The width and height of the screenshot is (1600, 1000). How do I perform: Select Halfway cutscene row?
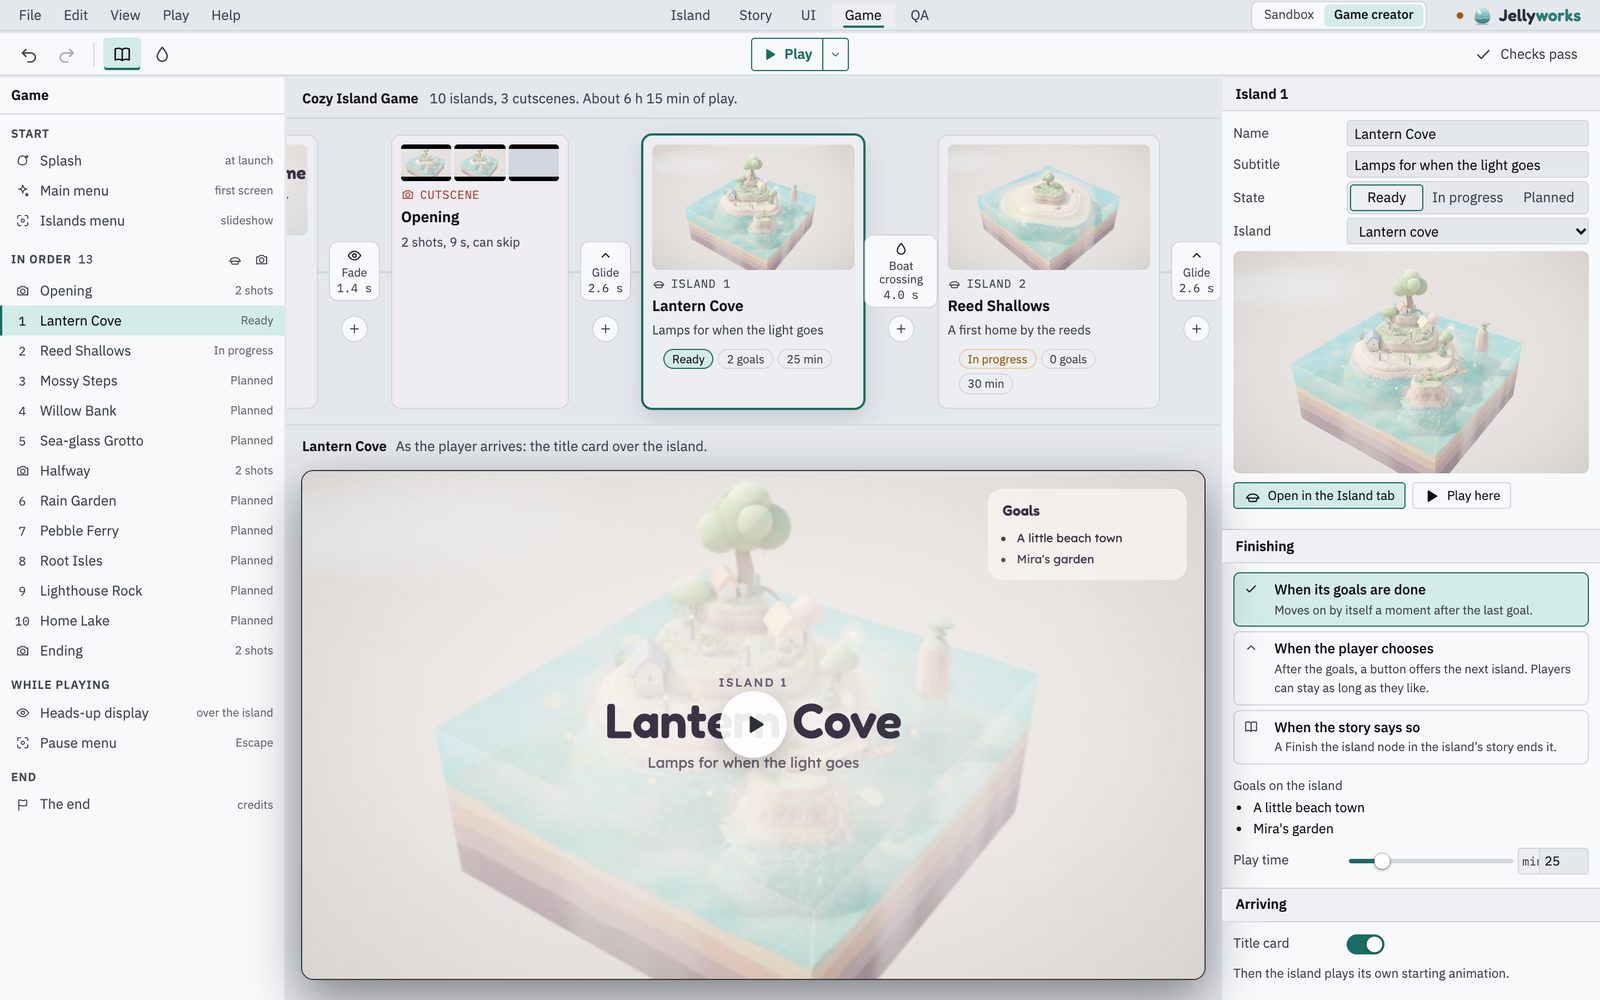[142, 471]
